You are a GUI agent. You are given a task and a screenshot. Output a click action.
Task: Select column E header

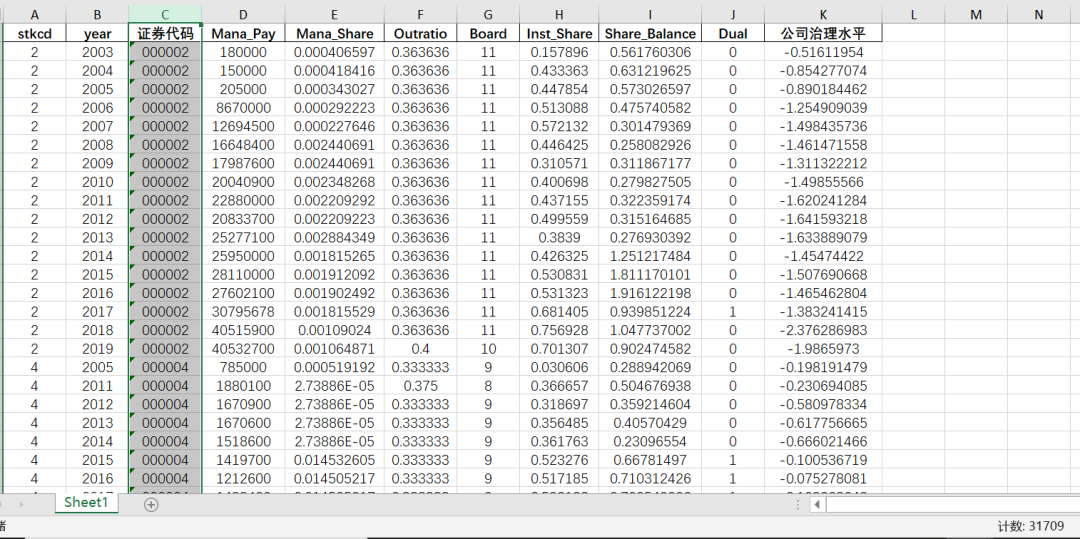click(x=334, y=14)
